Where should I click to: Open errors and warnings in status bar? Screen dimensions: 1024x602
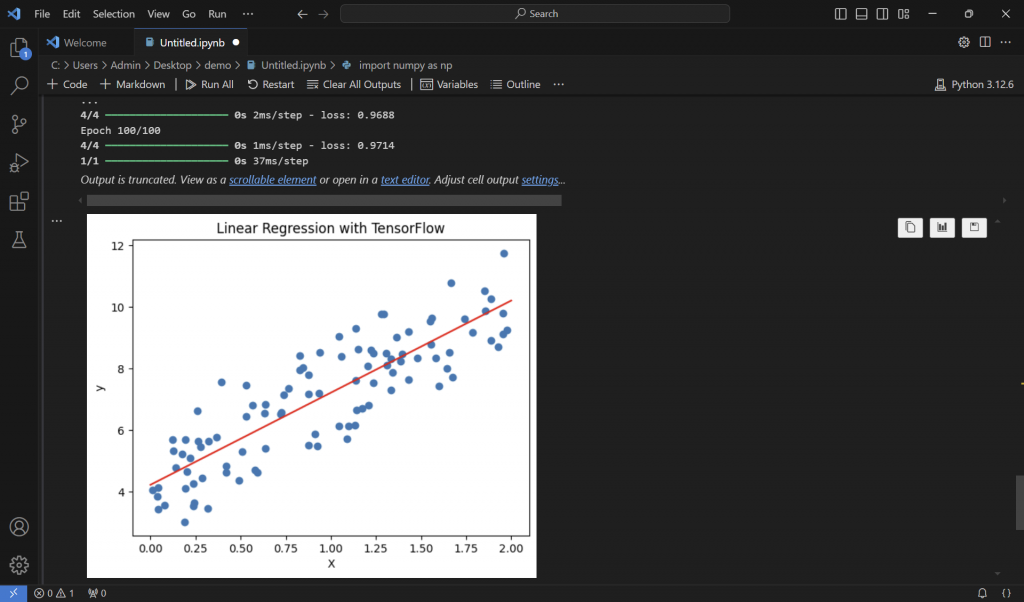coord(54,593)
